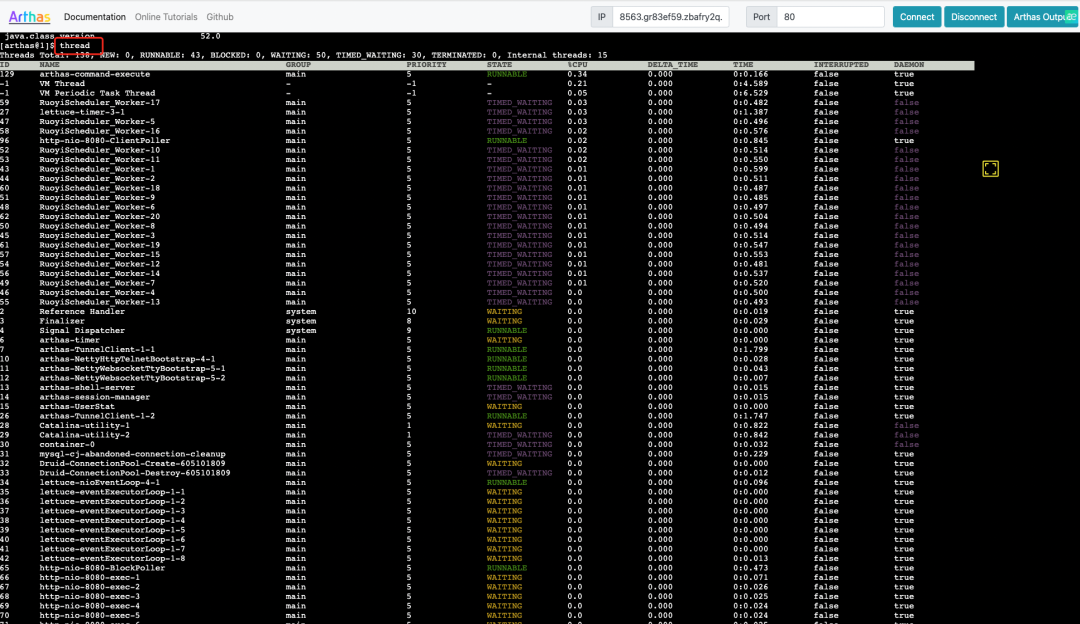
Task: Select http-nio-8080-BlockPoller thread name
Action: tap(102, 568)
